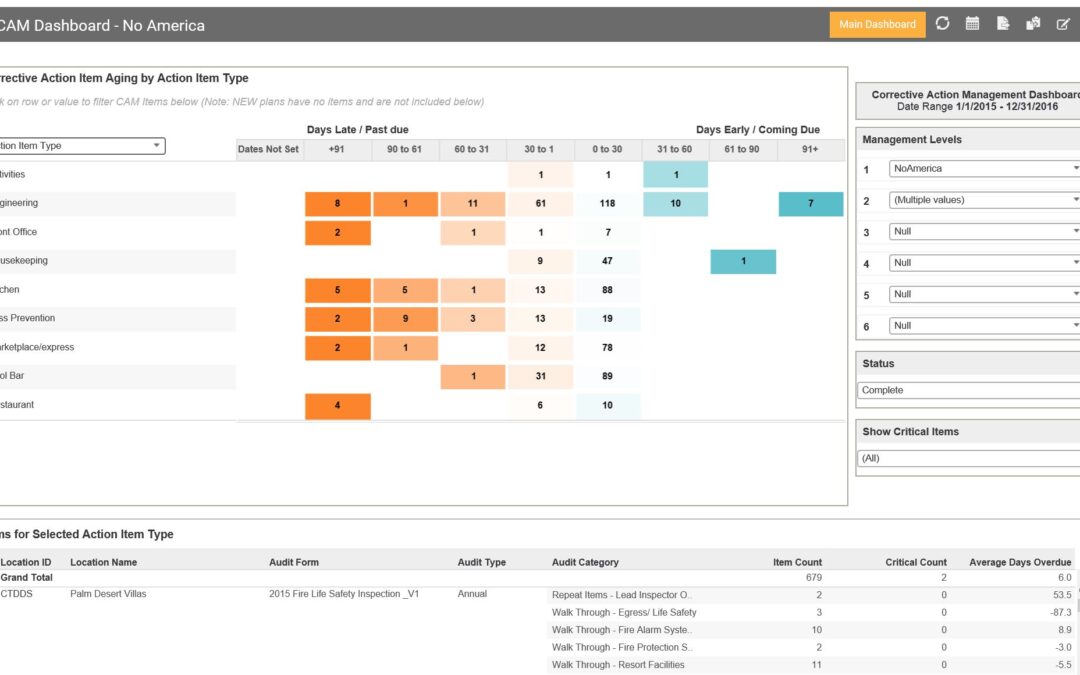Click the Show Critical Items (All) field
Screen dimensions: 1080x675
pyautogui.click(x=968, y=458)
